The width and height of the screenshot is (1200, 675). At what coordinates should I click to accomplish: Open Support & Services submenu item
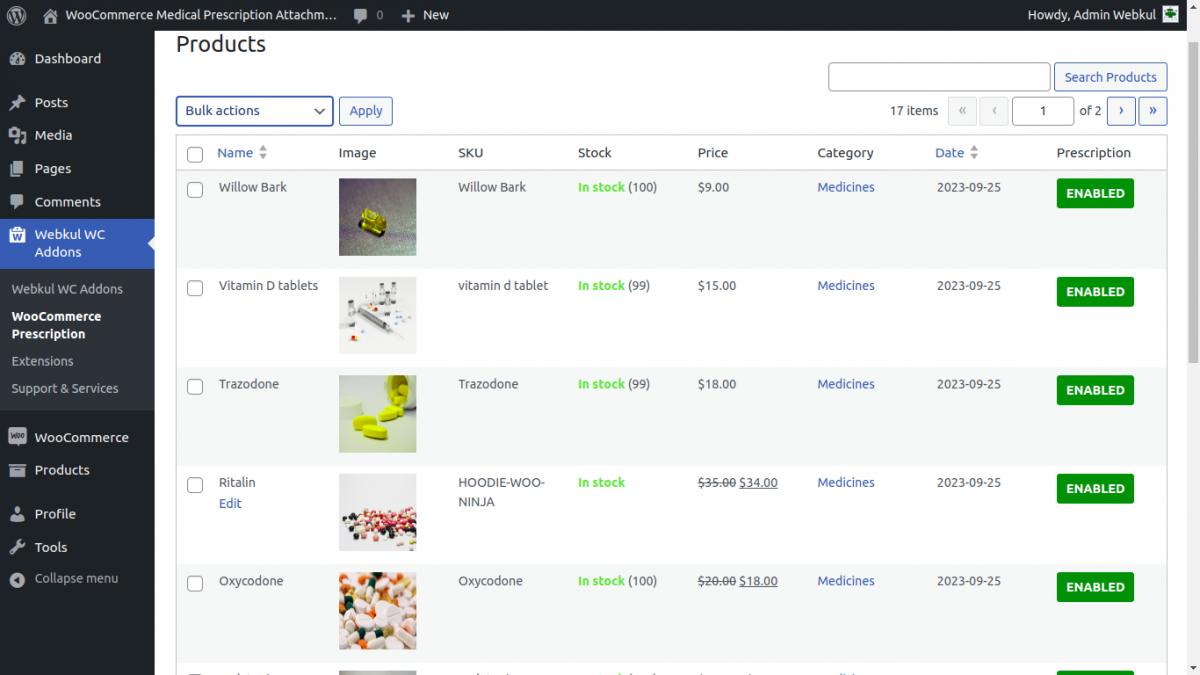pyautogui.click(x=65, y=388)
